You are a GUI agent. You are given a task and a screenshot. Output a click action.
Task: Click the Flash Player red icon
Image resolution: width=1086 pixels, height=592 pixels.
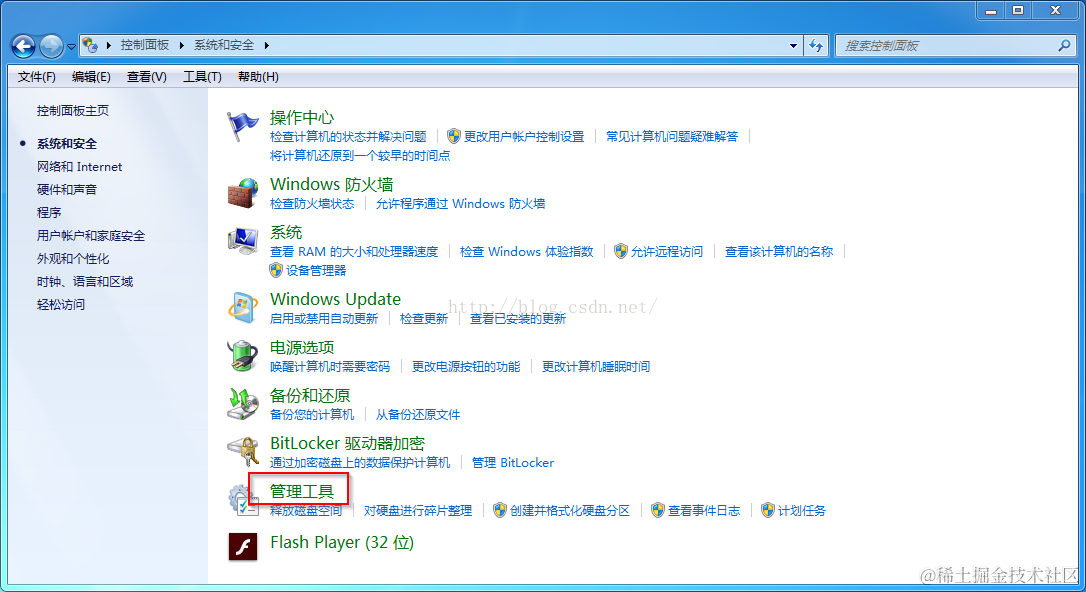243,546
